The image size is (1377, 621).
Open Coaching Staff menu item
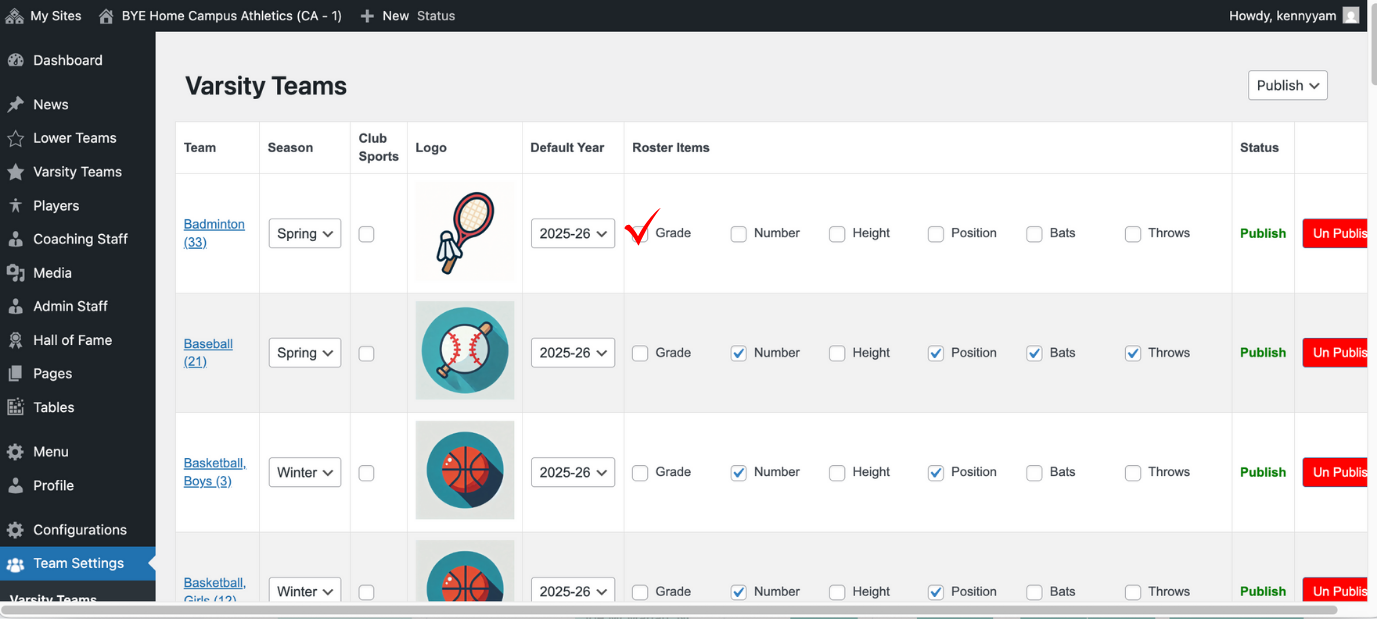pos(80,239)
